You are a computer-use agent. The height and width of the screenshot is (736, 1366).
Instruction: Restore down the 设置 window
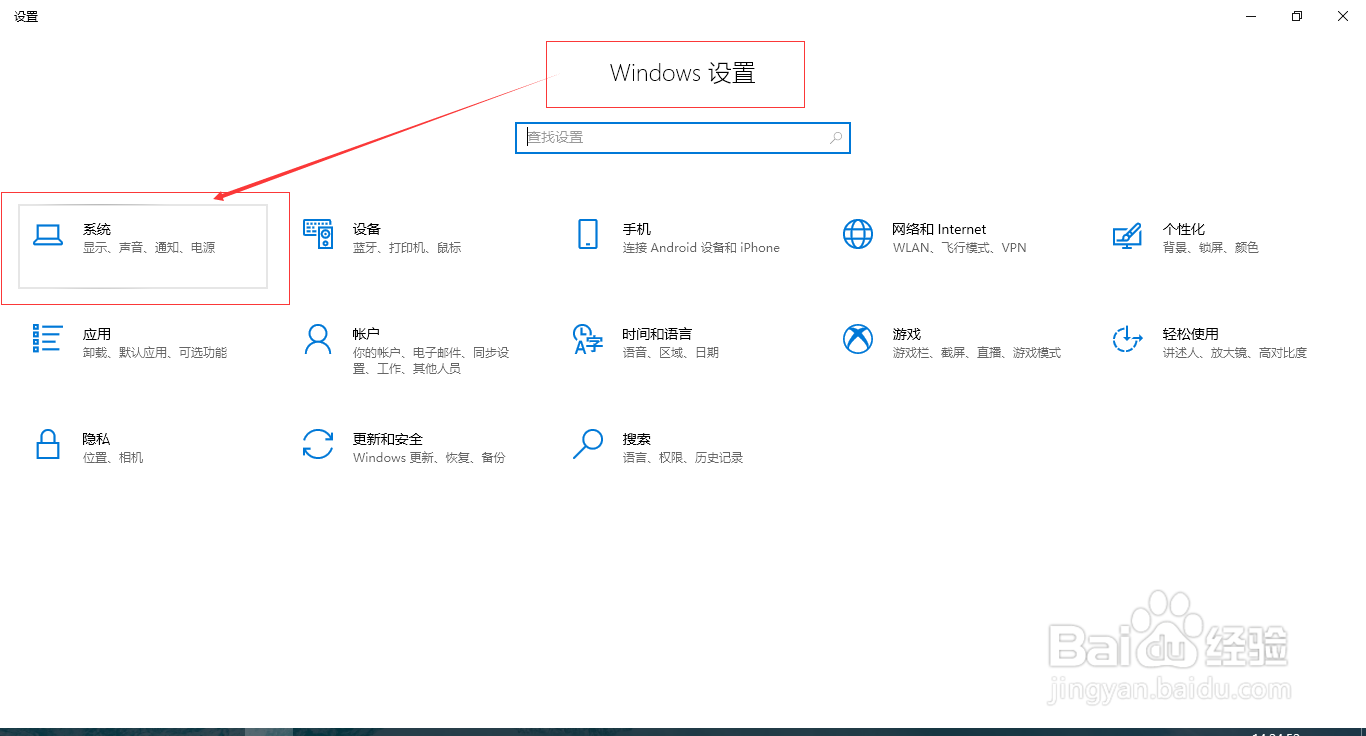(x=1297, y=16)
